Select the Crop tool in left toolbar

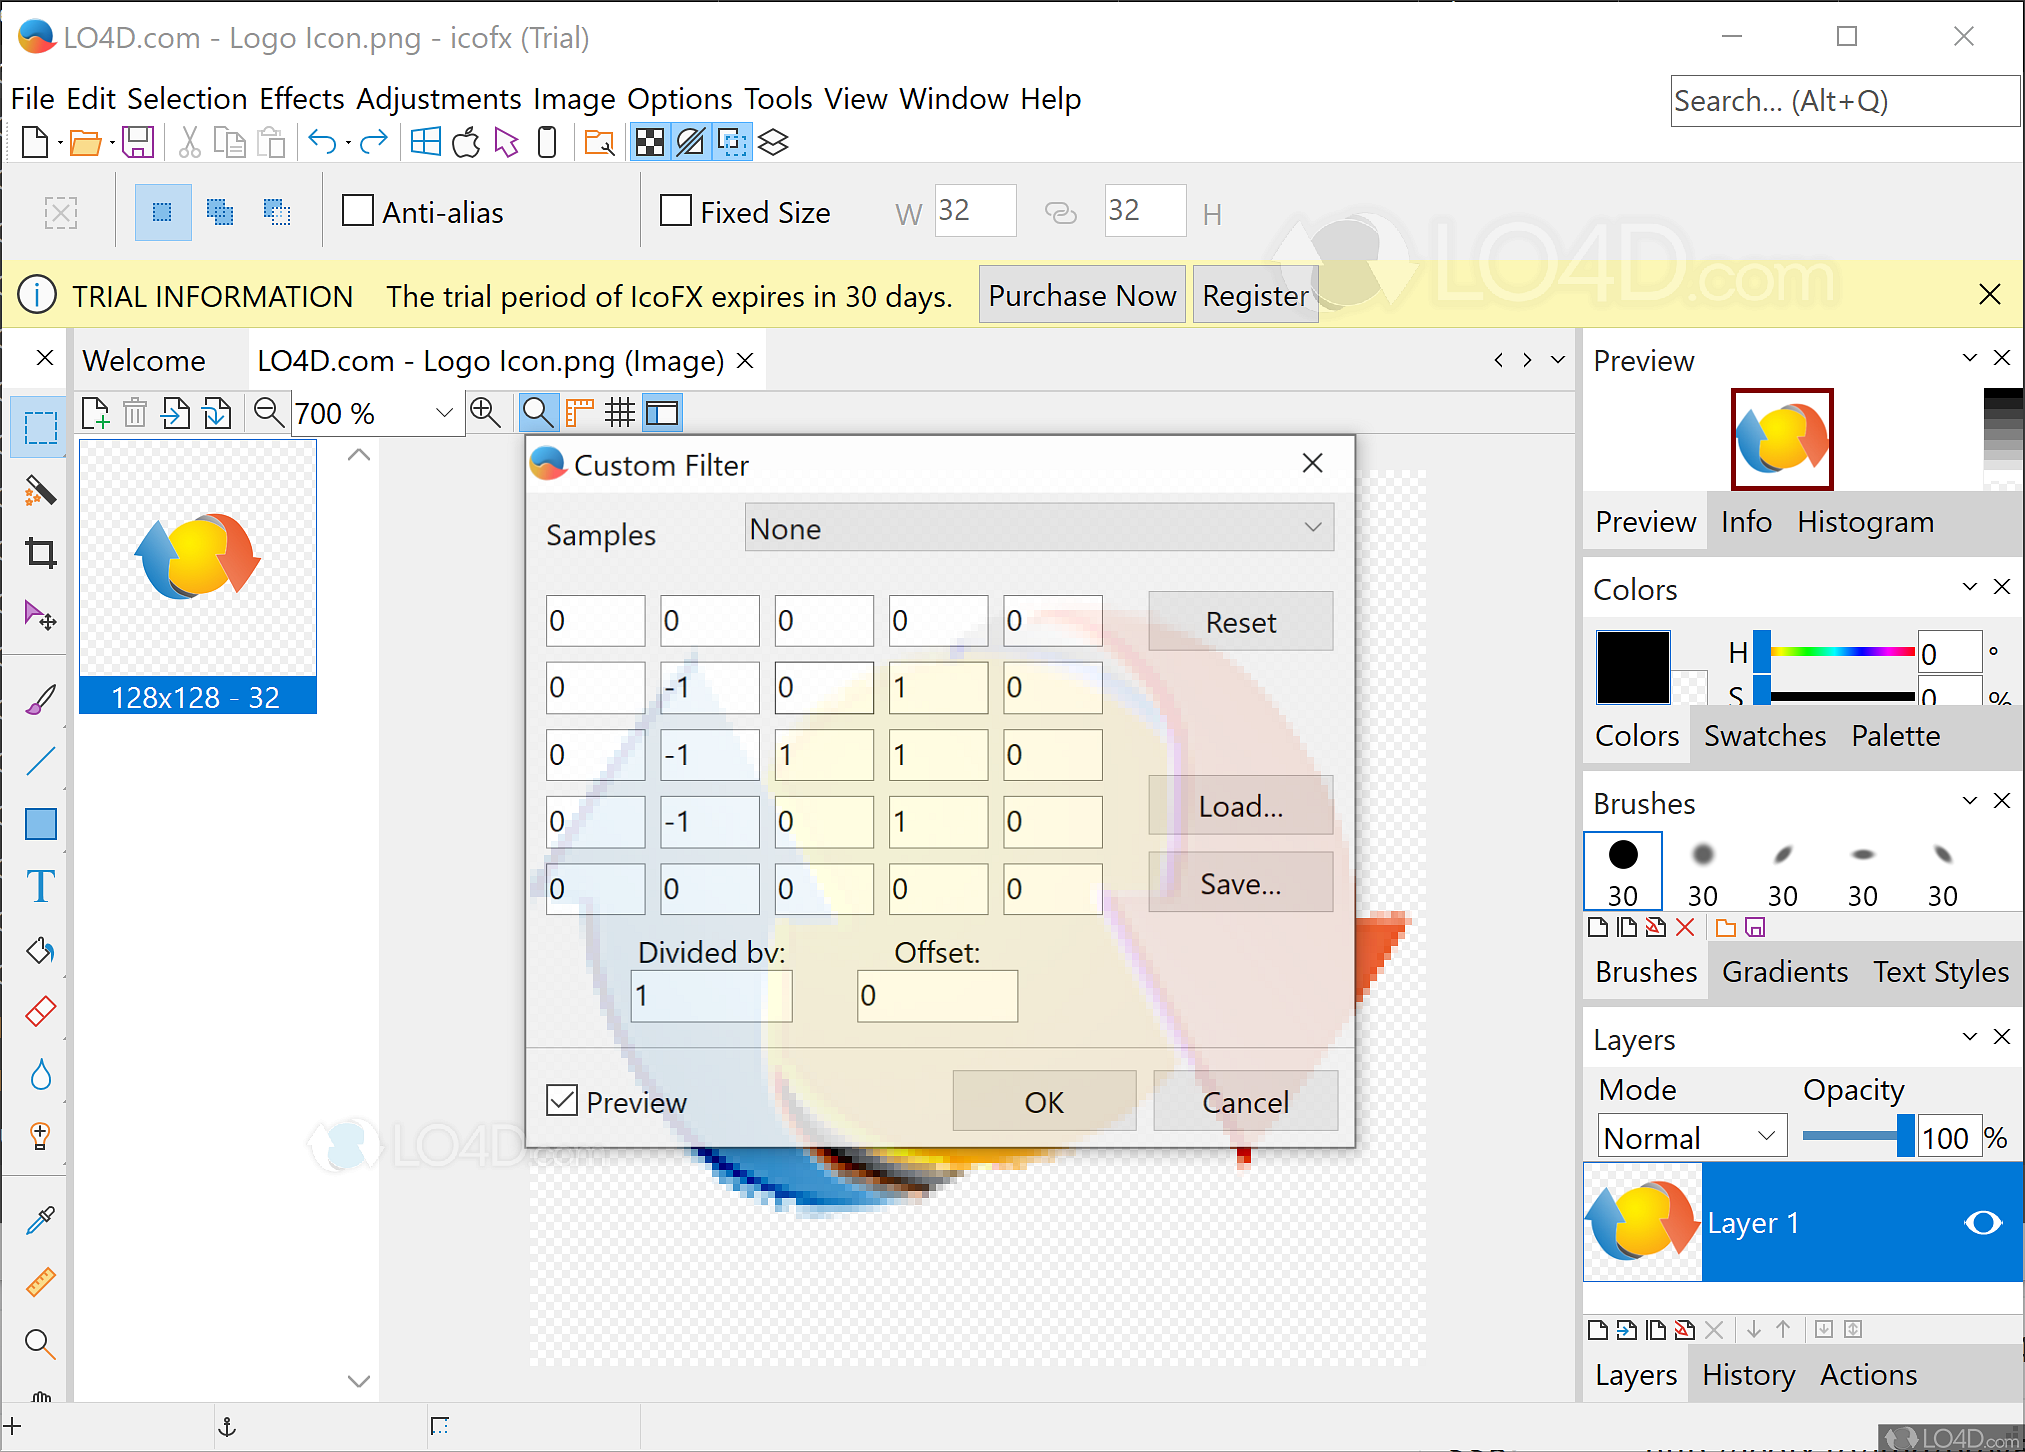(x=40, y=553)
